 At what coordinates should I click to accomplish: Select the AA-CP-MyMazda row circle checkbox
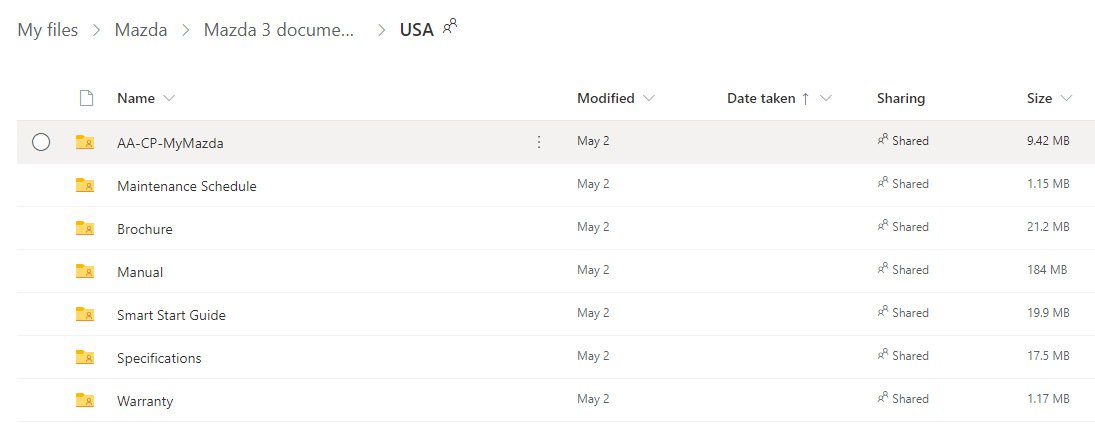click(41, 142)
